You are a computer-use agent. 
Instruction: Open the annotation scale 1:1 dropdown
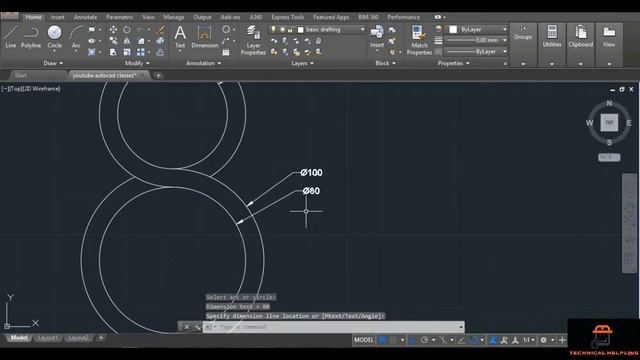click(529, 340)
